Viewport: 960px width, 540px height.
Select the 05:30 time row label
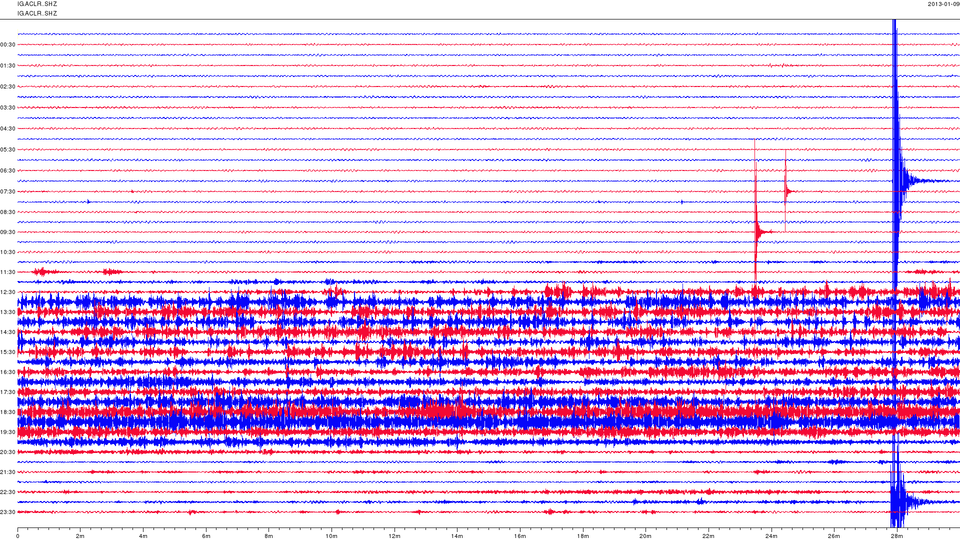tap(7, 149)
